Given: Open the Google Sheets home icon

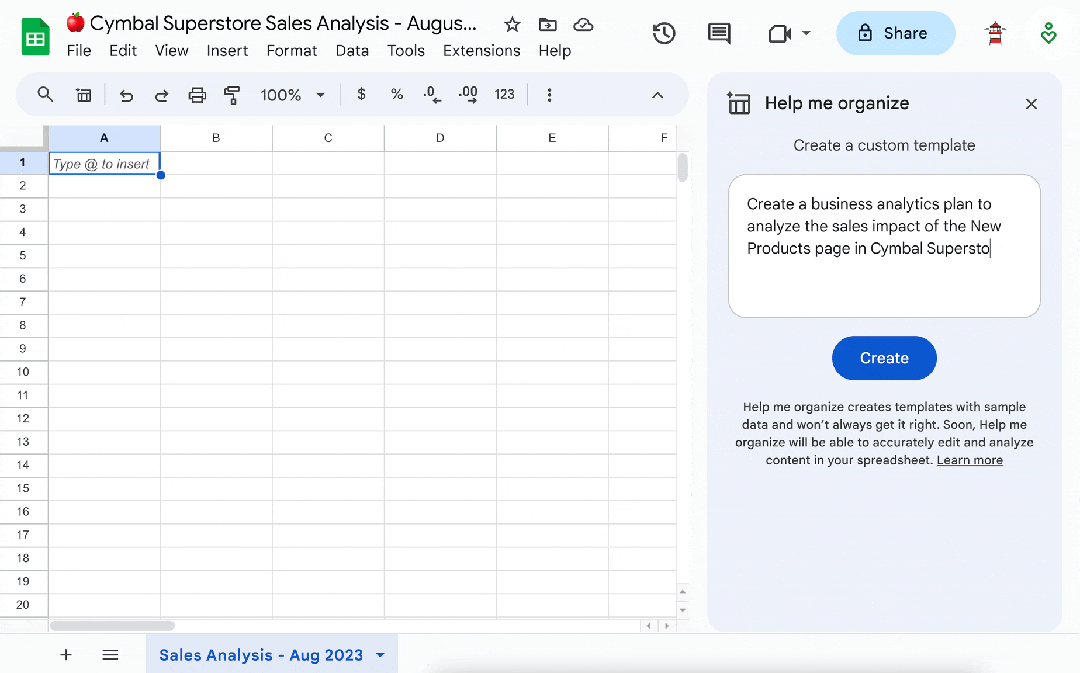Looking at the screenshot, I should coord(35,37).
